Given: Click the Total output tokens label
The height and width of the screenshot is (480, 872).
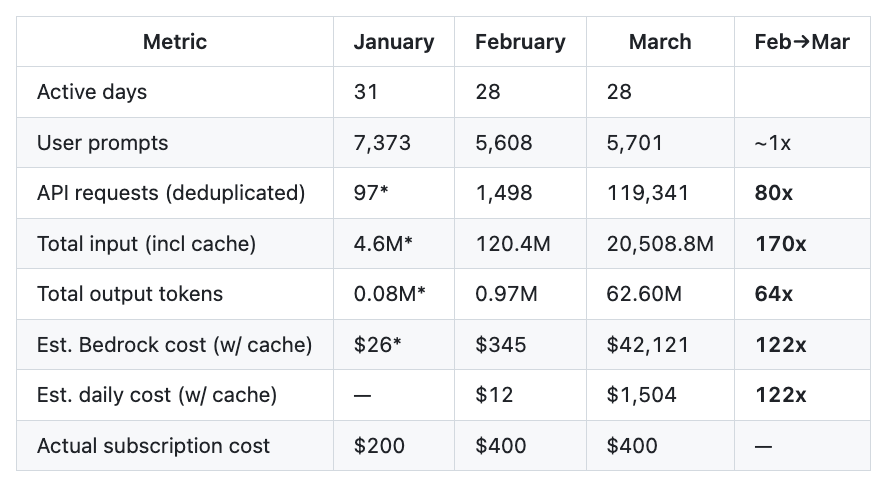Looking at the screenshot, I should tap(130, 294).
